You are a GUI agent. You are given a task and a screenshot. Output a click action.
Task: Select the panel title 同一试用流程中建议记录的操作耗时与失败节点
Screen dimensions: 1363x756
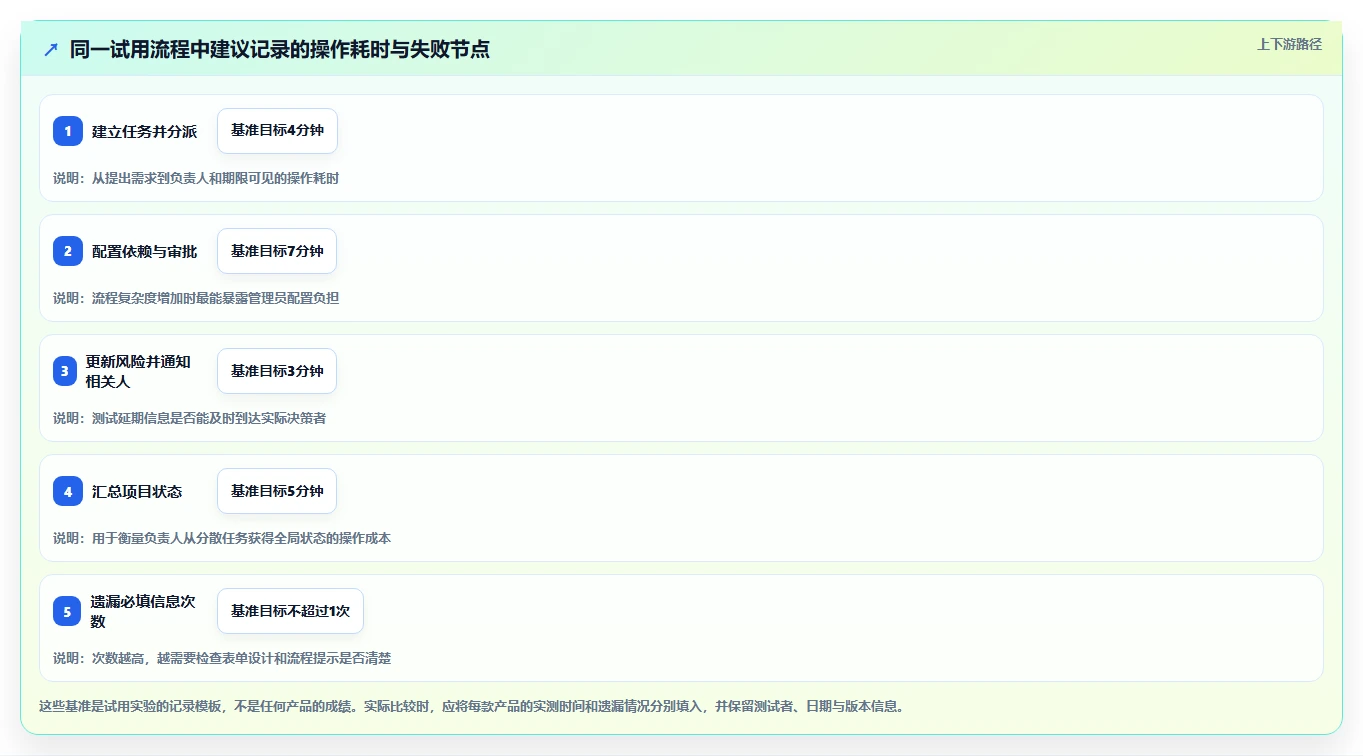(280, 49)
